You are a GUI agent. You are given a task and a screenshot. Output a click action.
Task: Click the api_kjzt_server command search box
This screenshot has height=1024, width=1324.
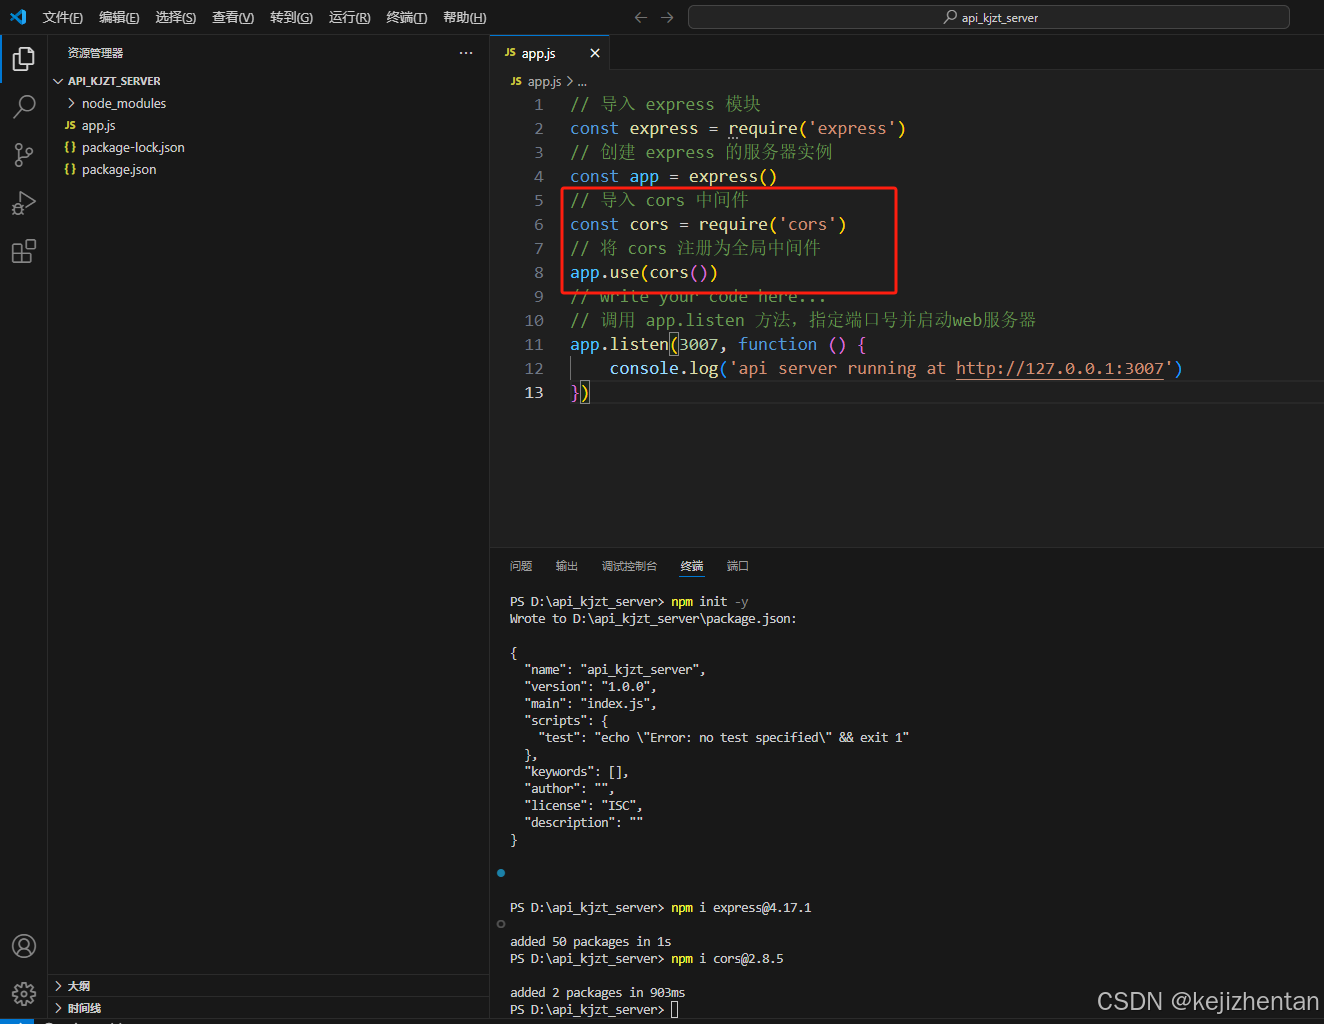tap(989, 17)
